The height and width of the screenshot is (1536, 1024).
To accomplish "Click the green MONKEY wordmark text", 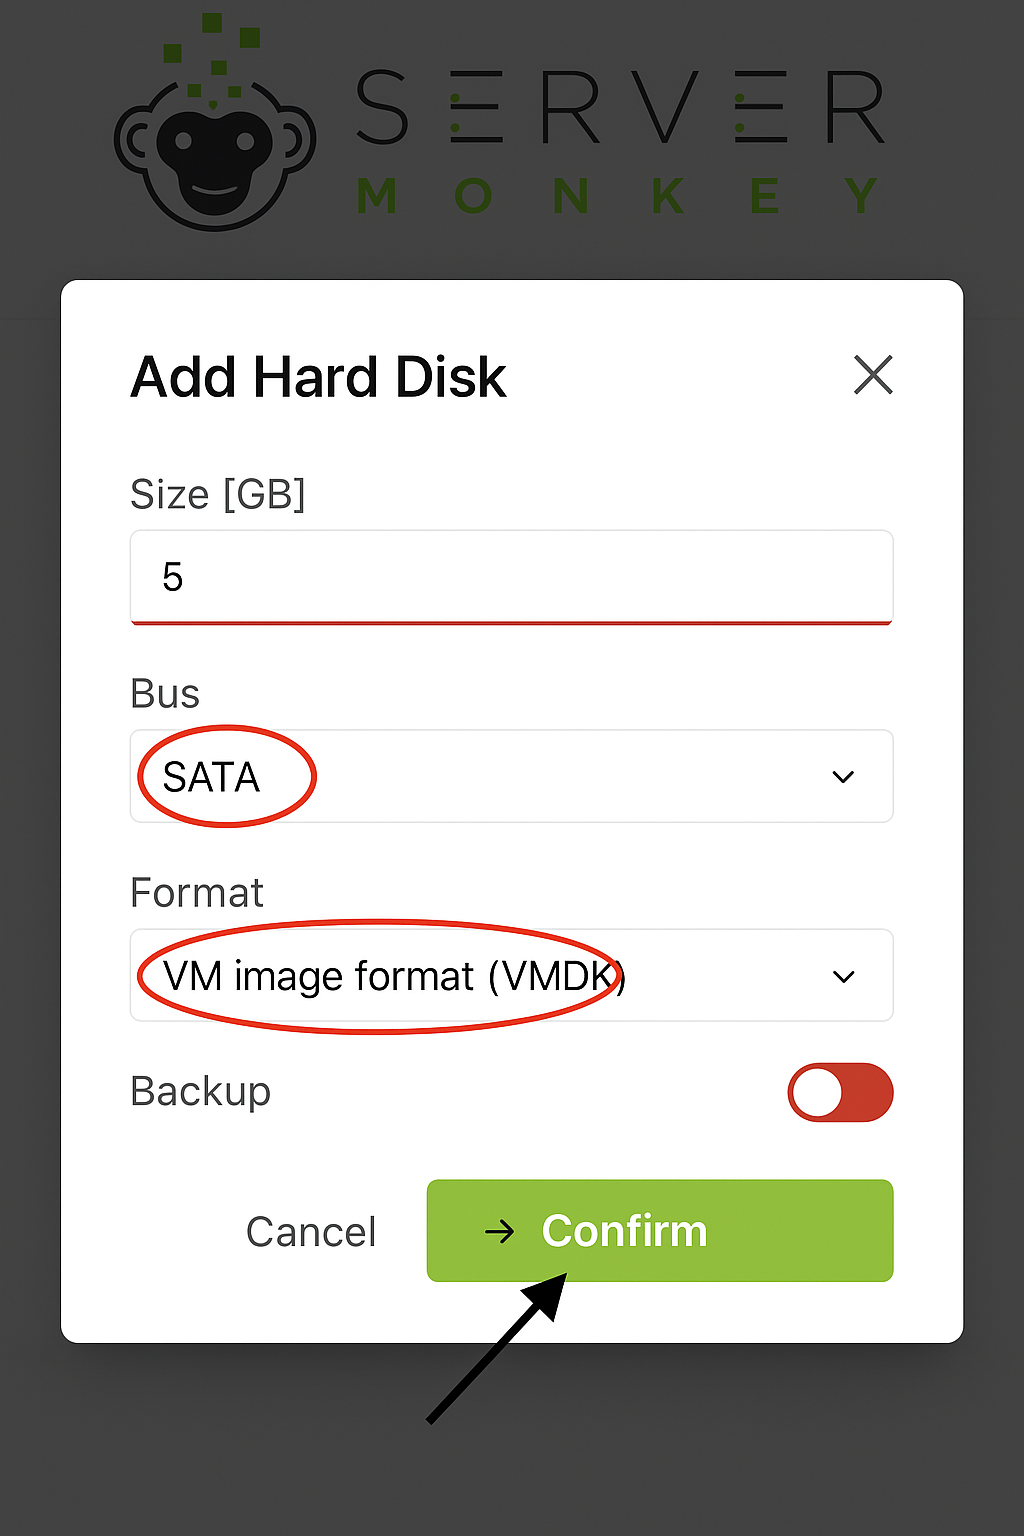I will click(617, 196).
